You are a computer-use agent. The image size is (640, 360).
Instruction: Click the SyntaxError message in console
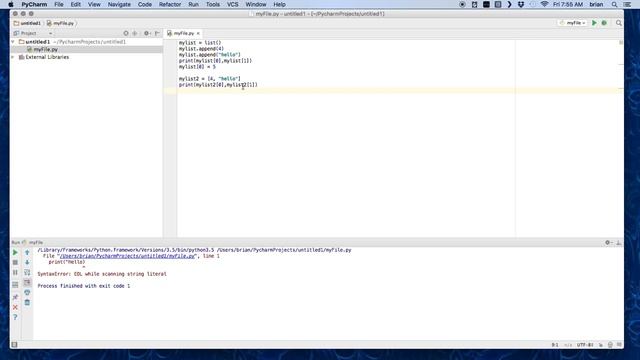click(x=102, y=274)
